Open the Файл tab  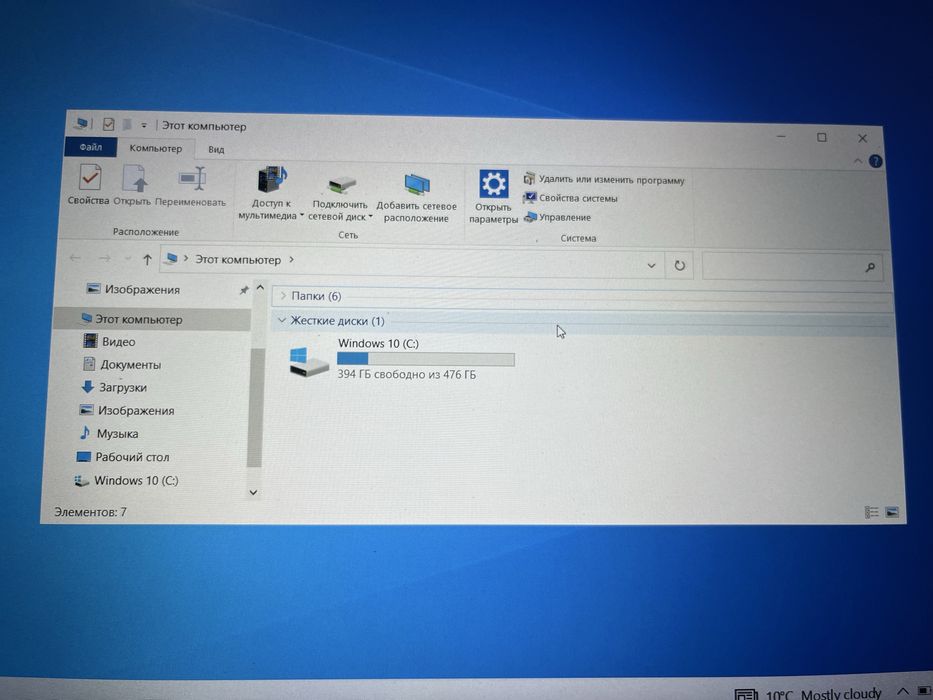90,147
